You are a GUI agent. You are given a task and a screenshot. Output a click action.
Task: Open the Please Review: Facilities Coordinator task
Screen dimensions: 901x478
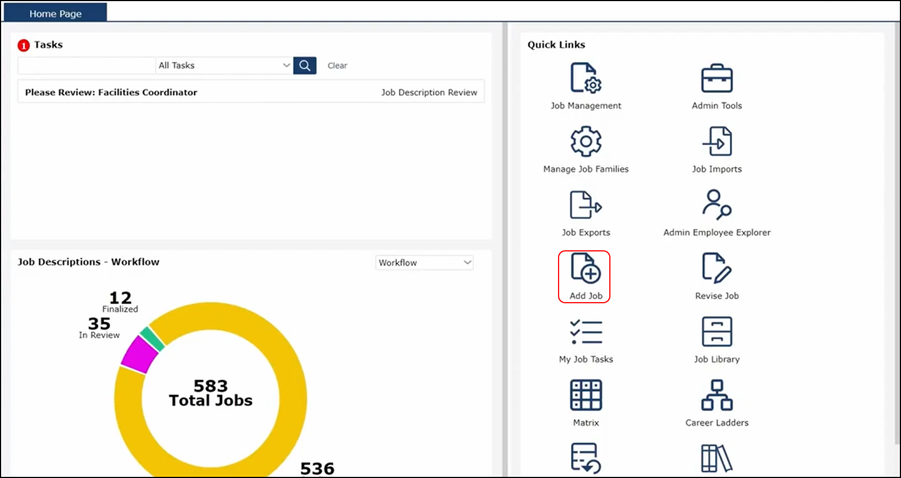coord(111,92)
